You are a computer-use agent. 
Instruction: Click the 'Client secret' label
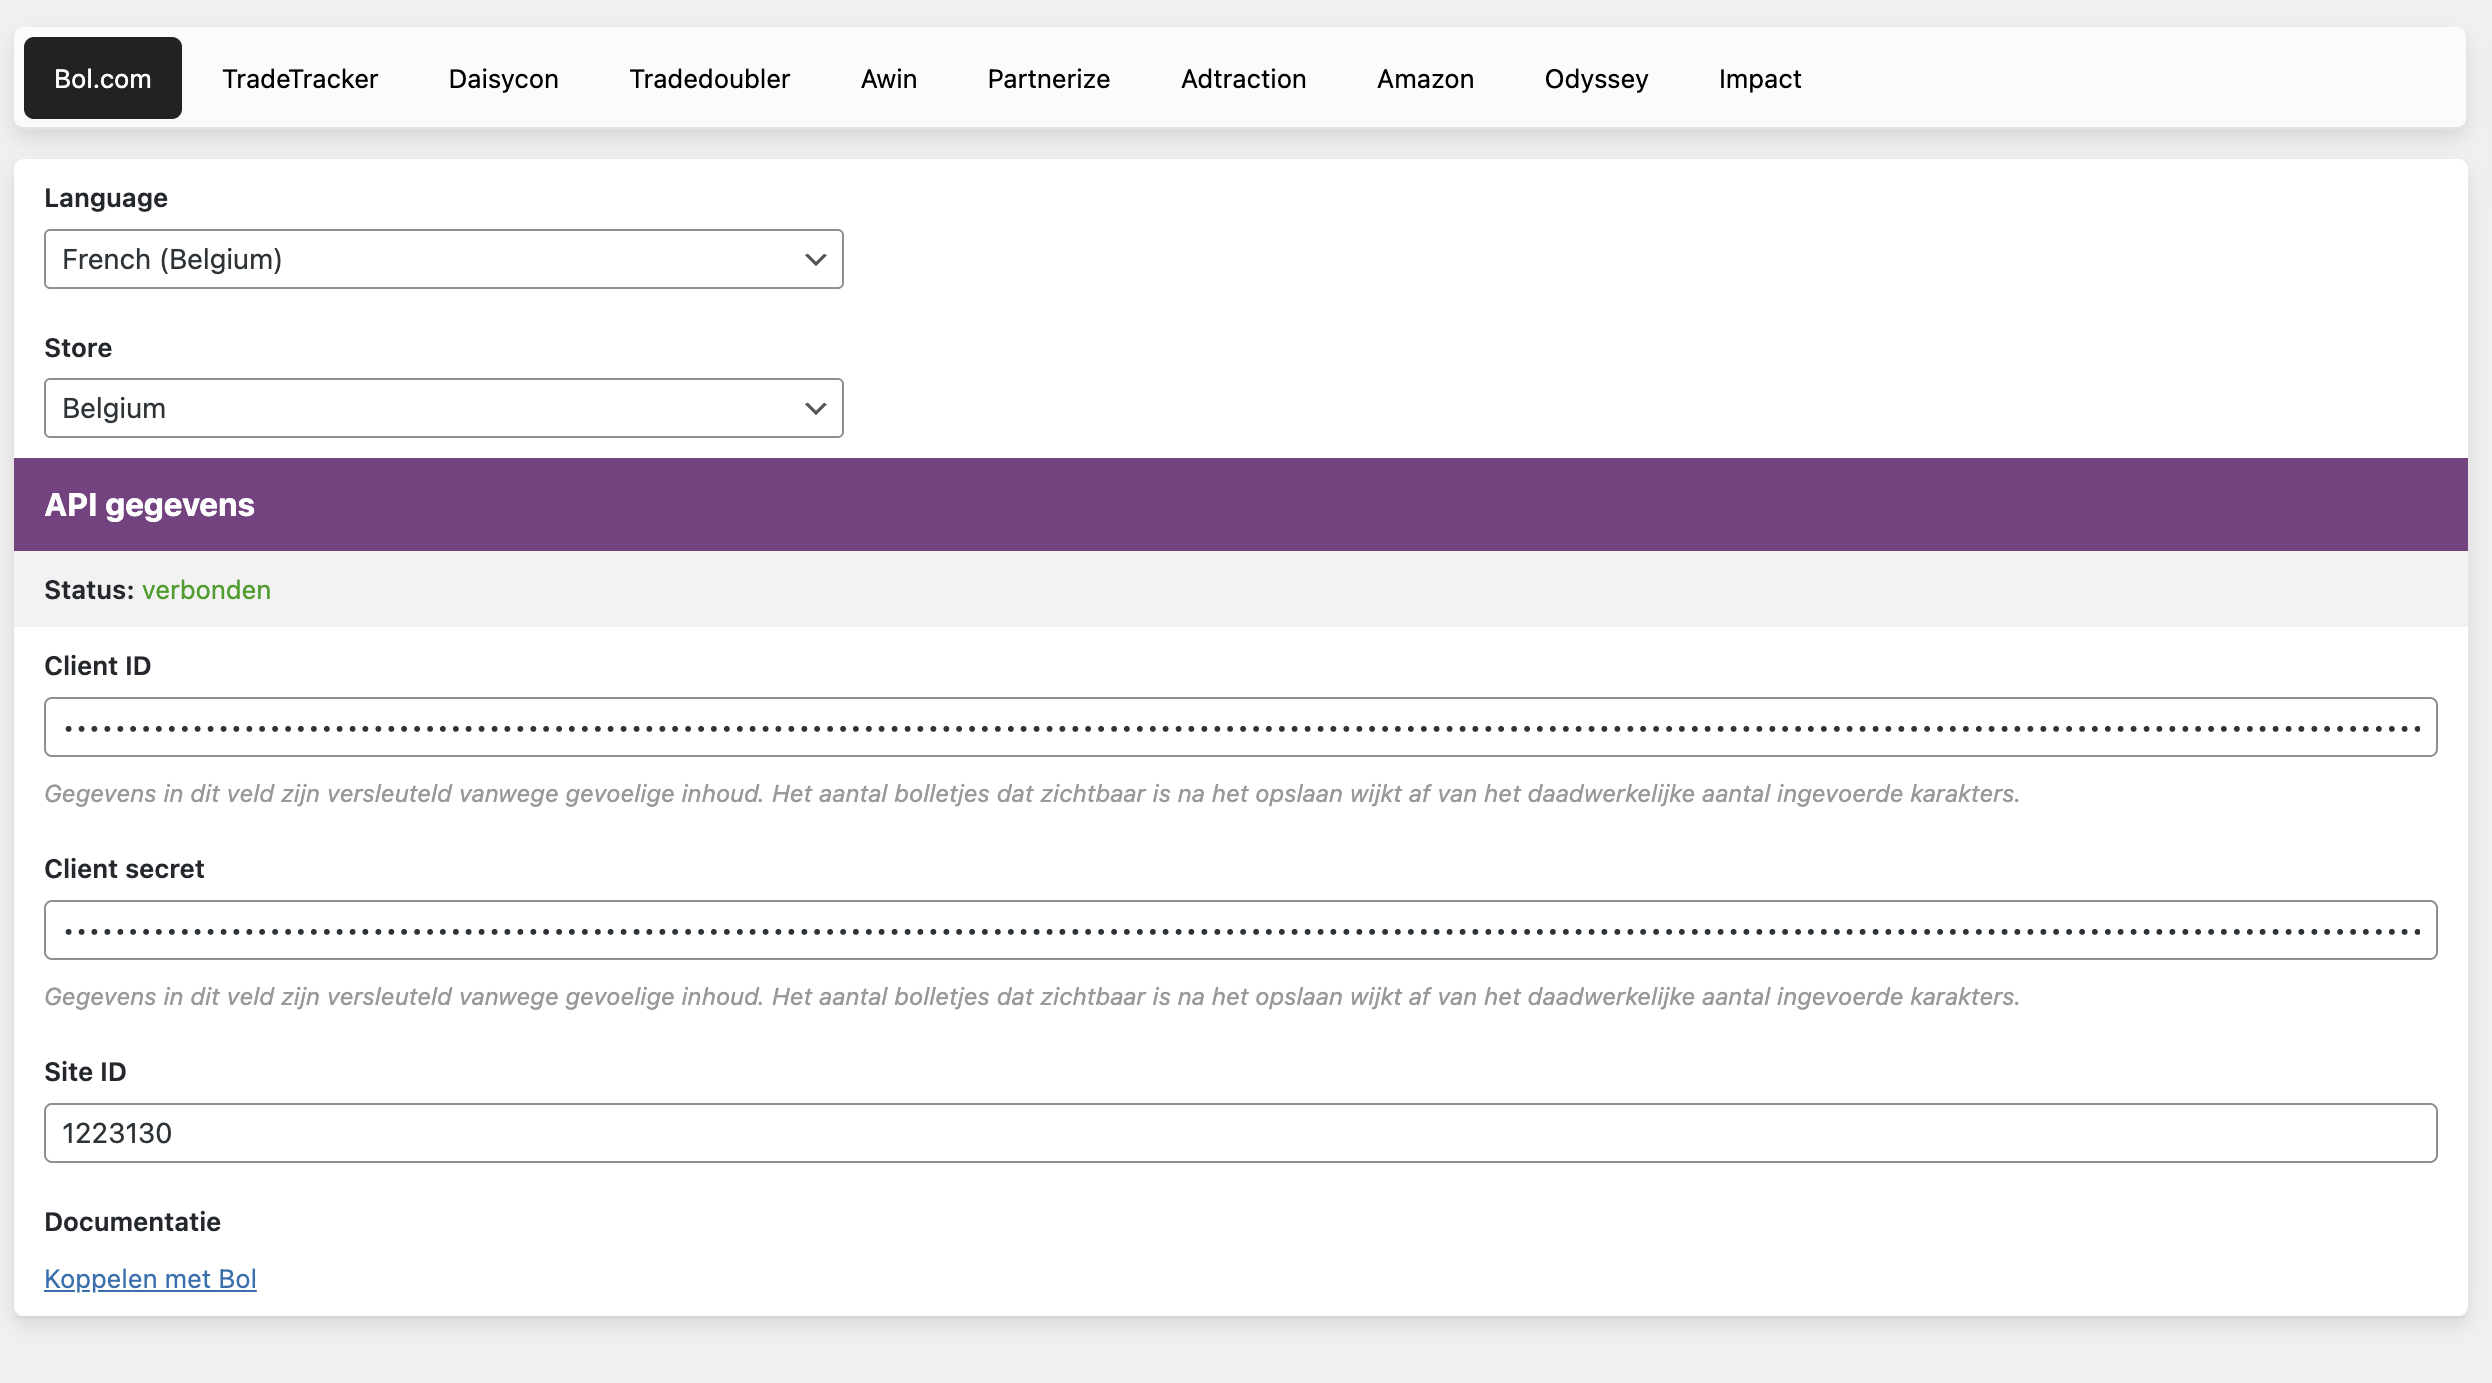(124, 869)
